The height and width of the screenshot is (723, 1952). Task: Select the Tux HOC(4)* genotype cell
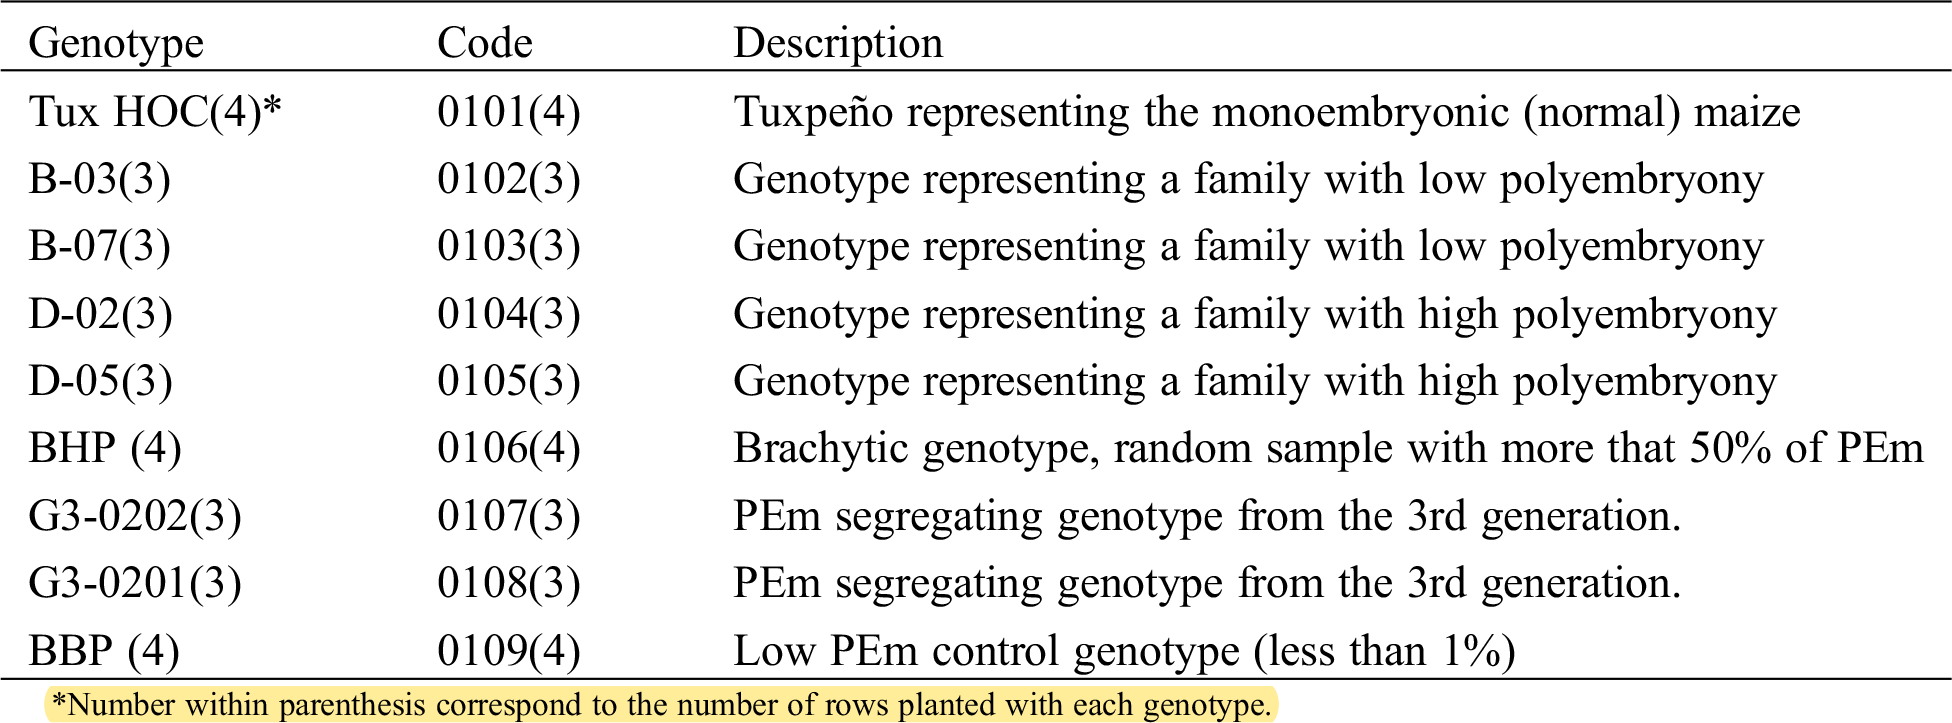click(155, 112)
